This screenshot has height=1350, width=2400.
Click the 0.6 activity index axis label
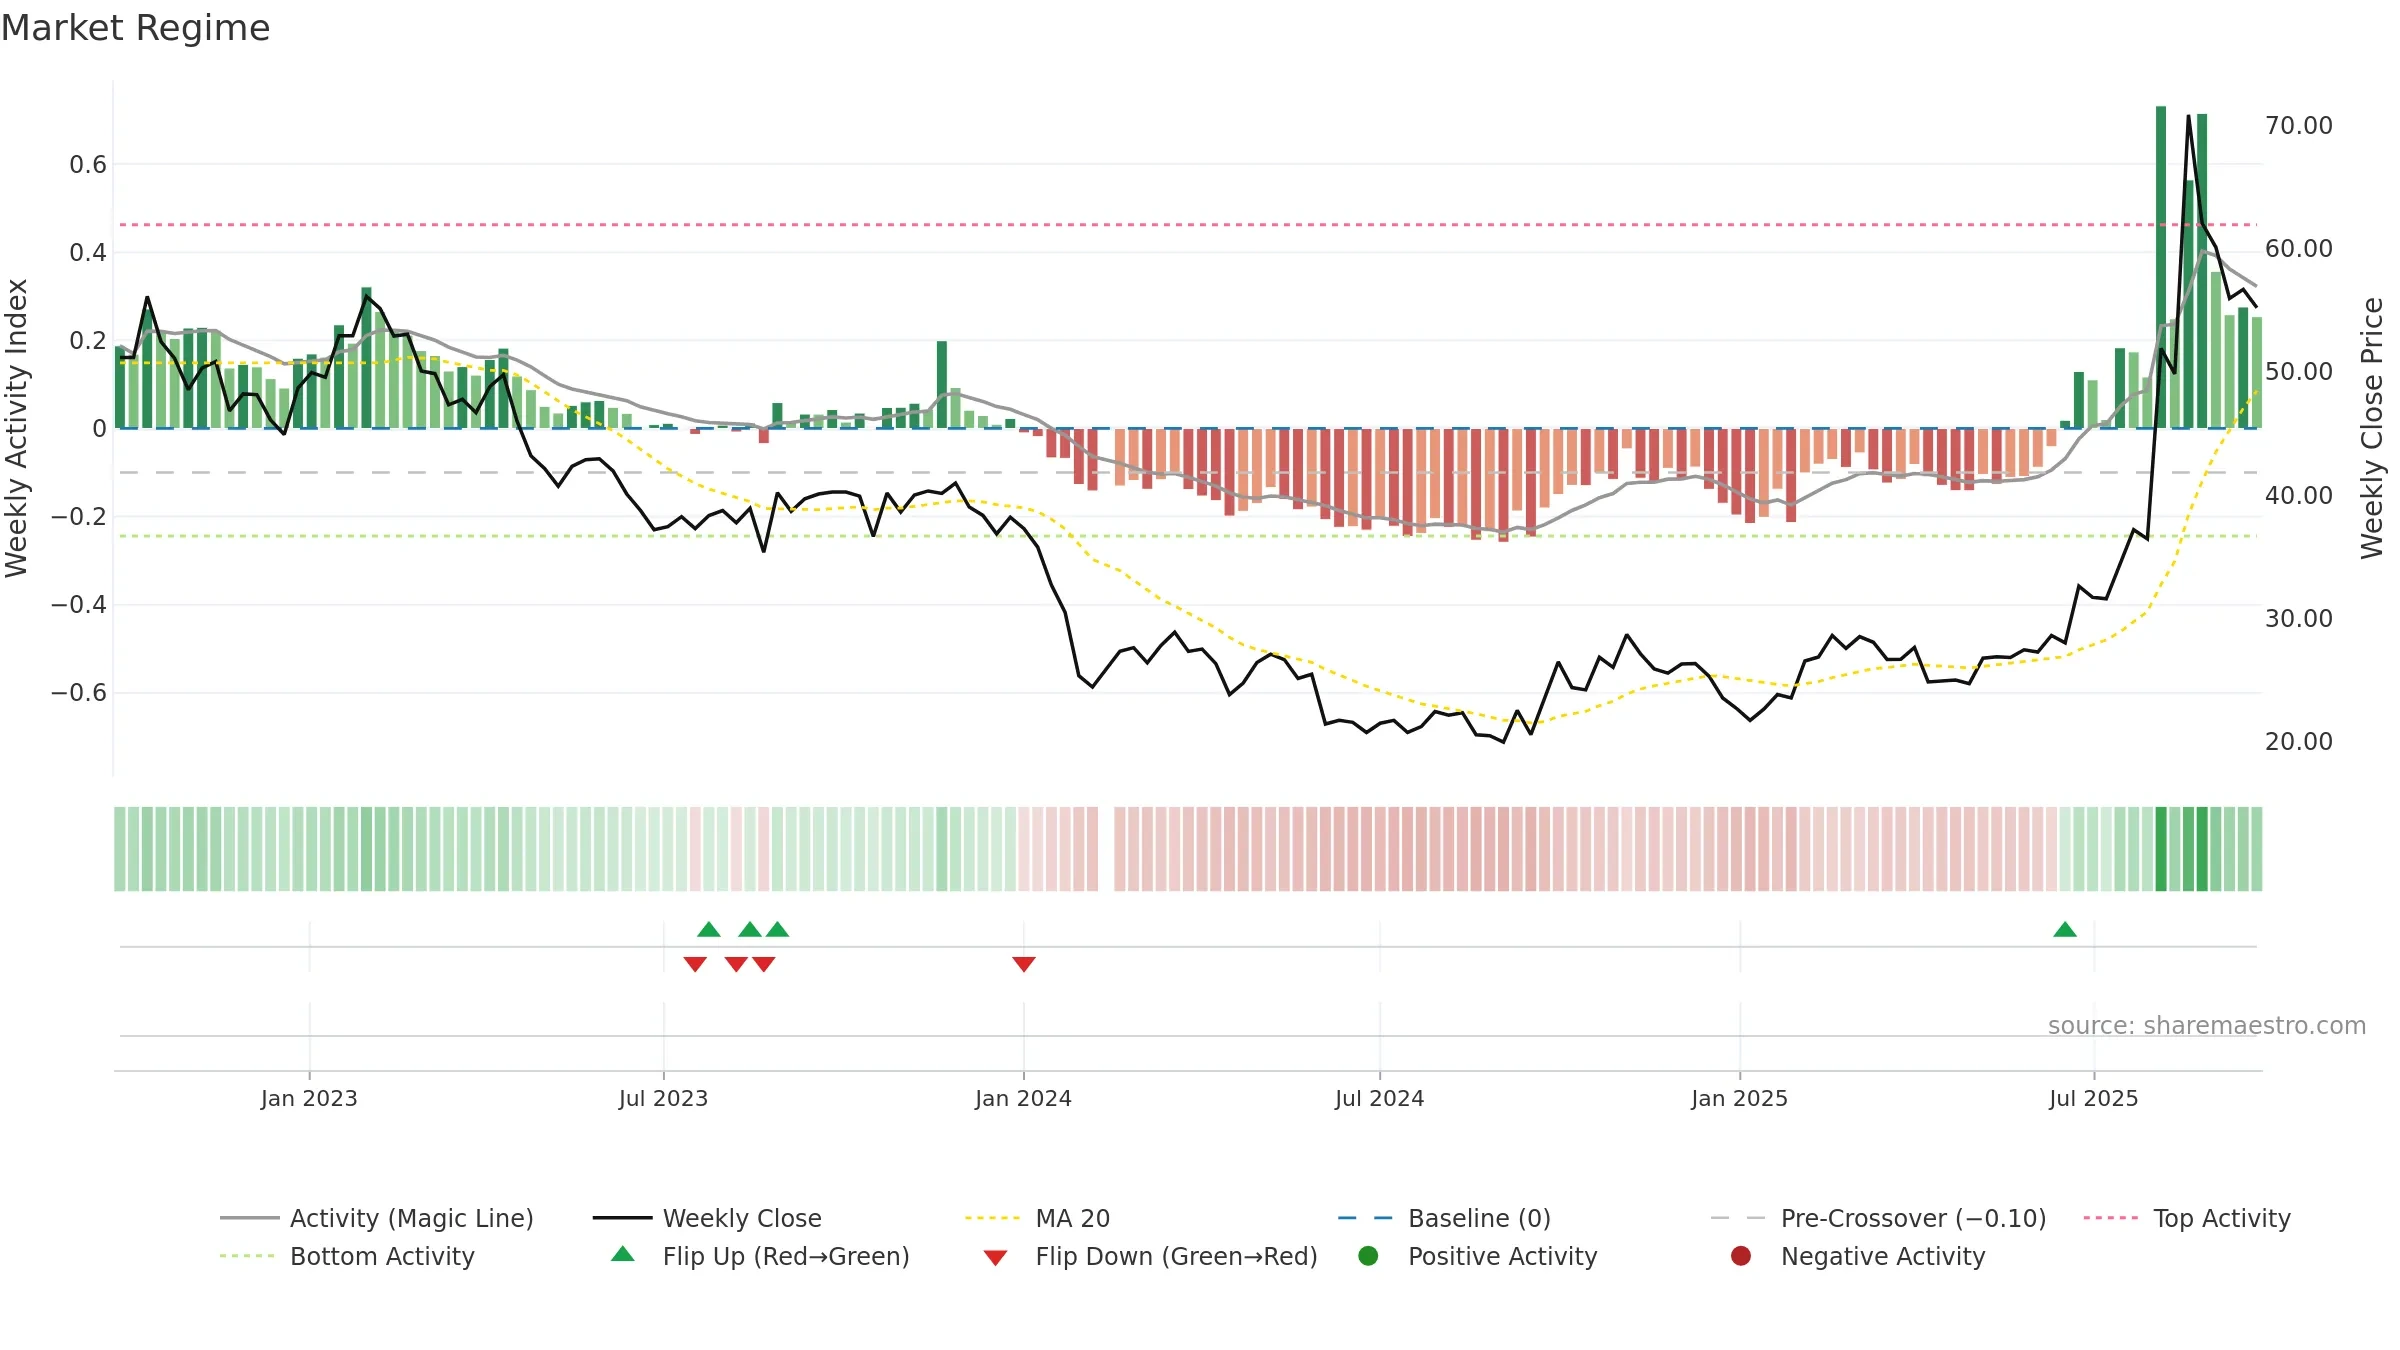tap(88, 164)
